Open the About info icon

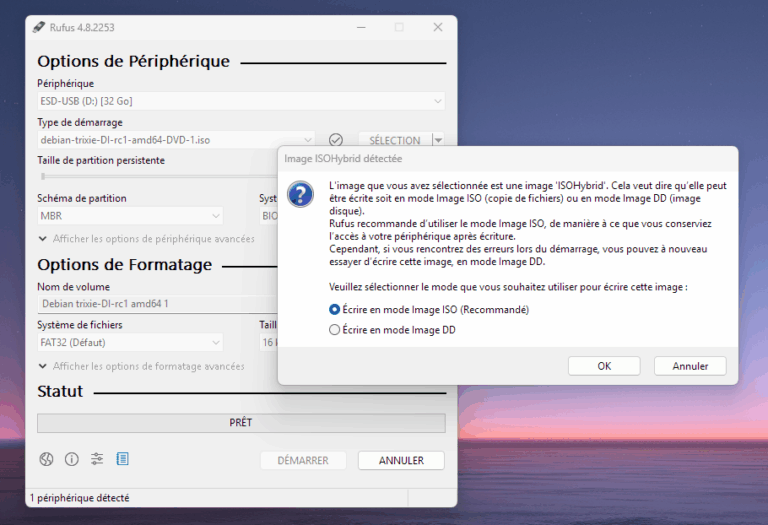(x=72, y=459)
